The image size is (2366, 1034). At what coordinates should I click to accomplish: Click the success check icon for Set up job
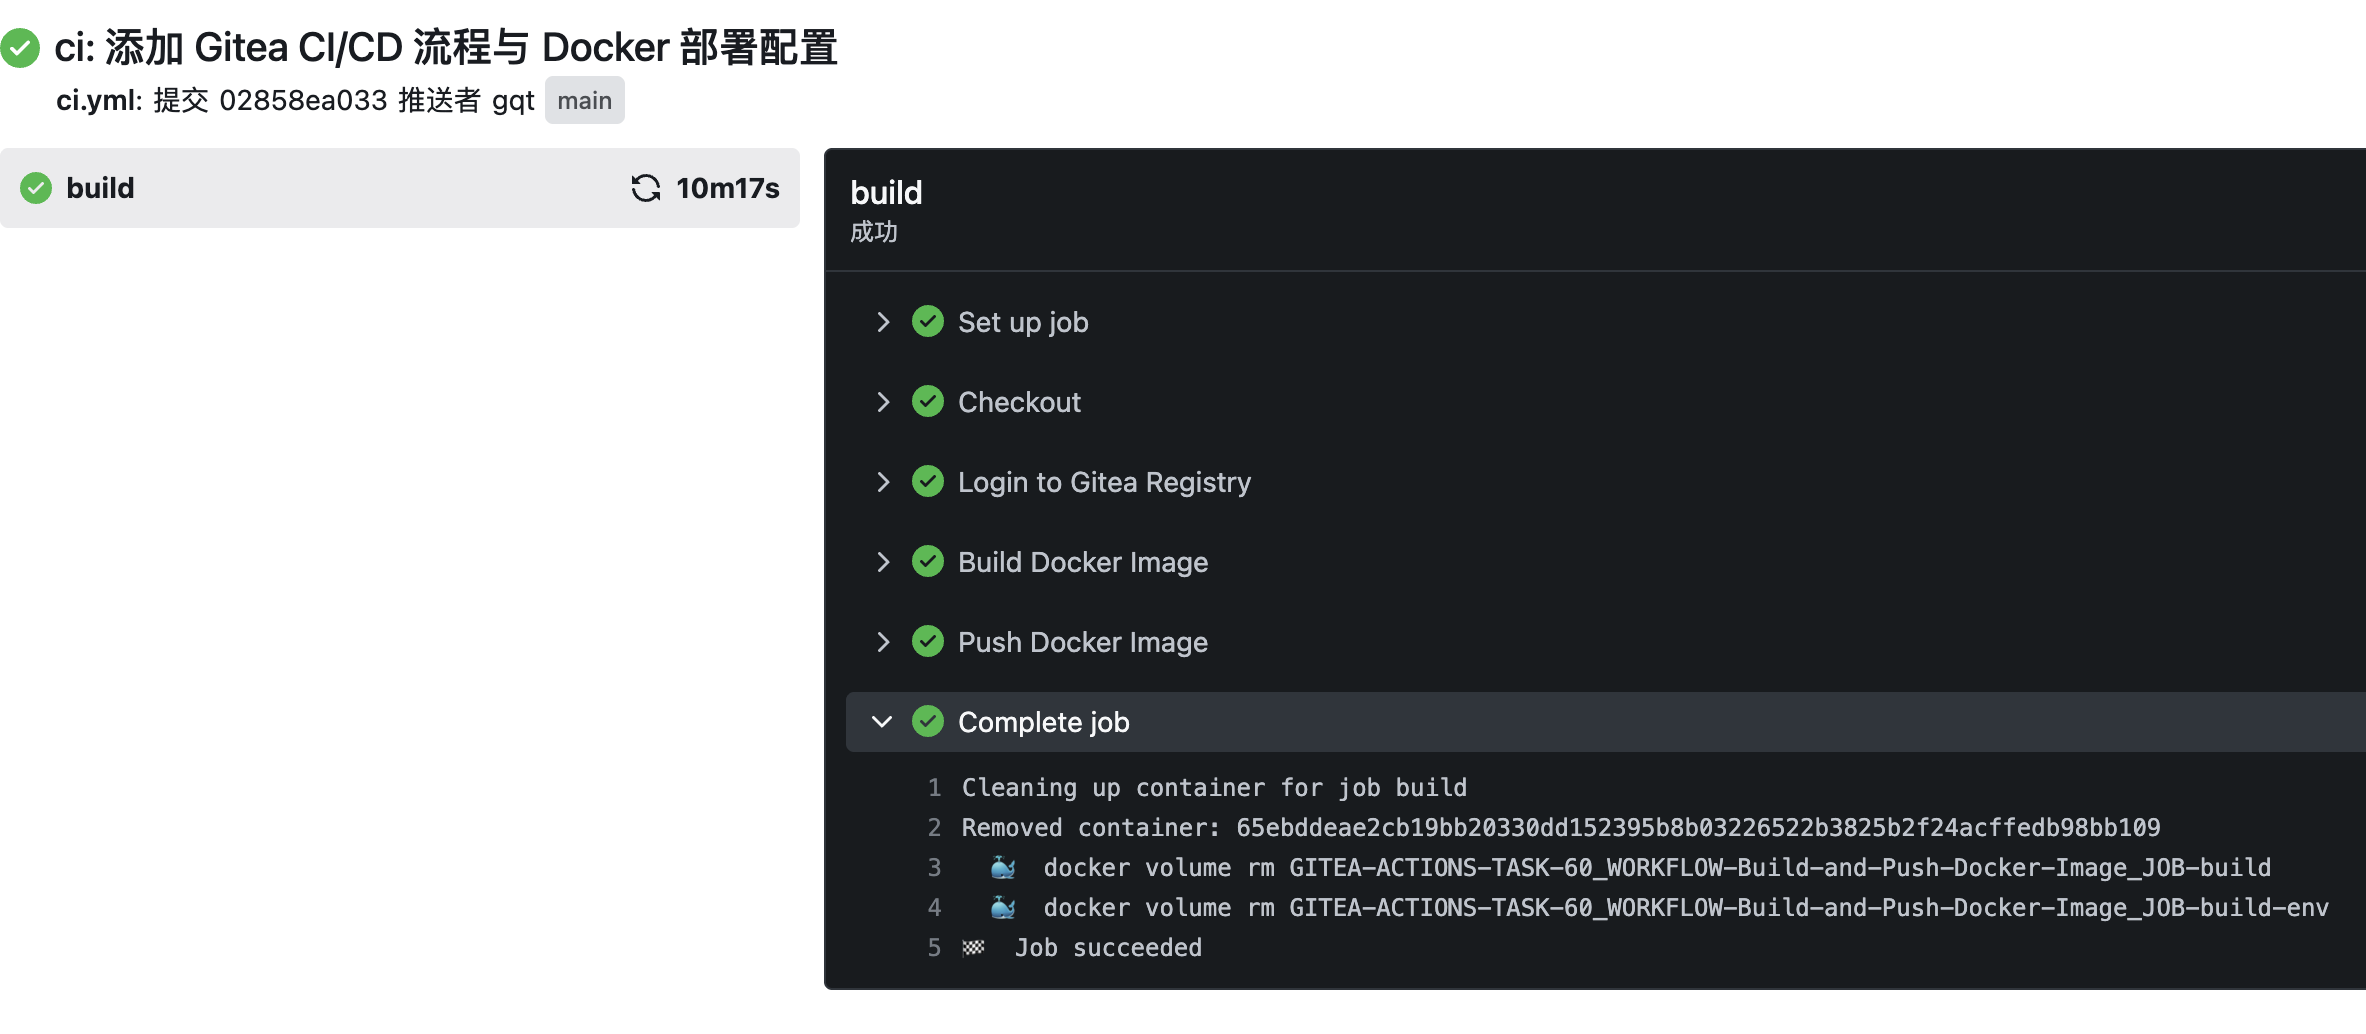[x=928, y=322]
